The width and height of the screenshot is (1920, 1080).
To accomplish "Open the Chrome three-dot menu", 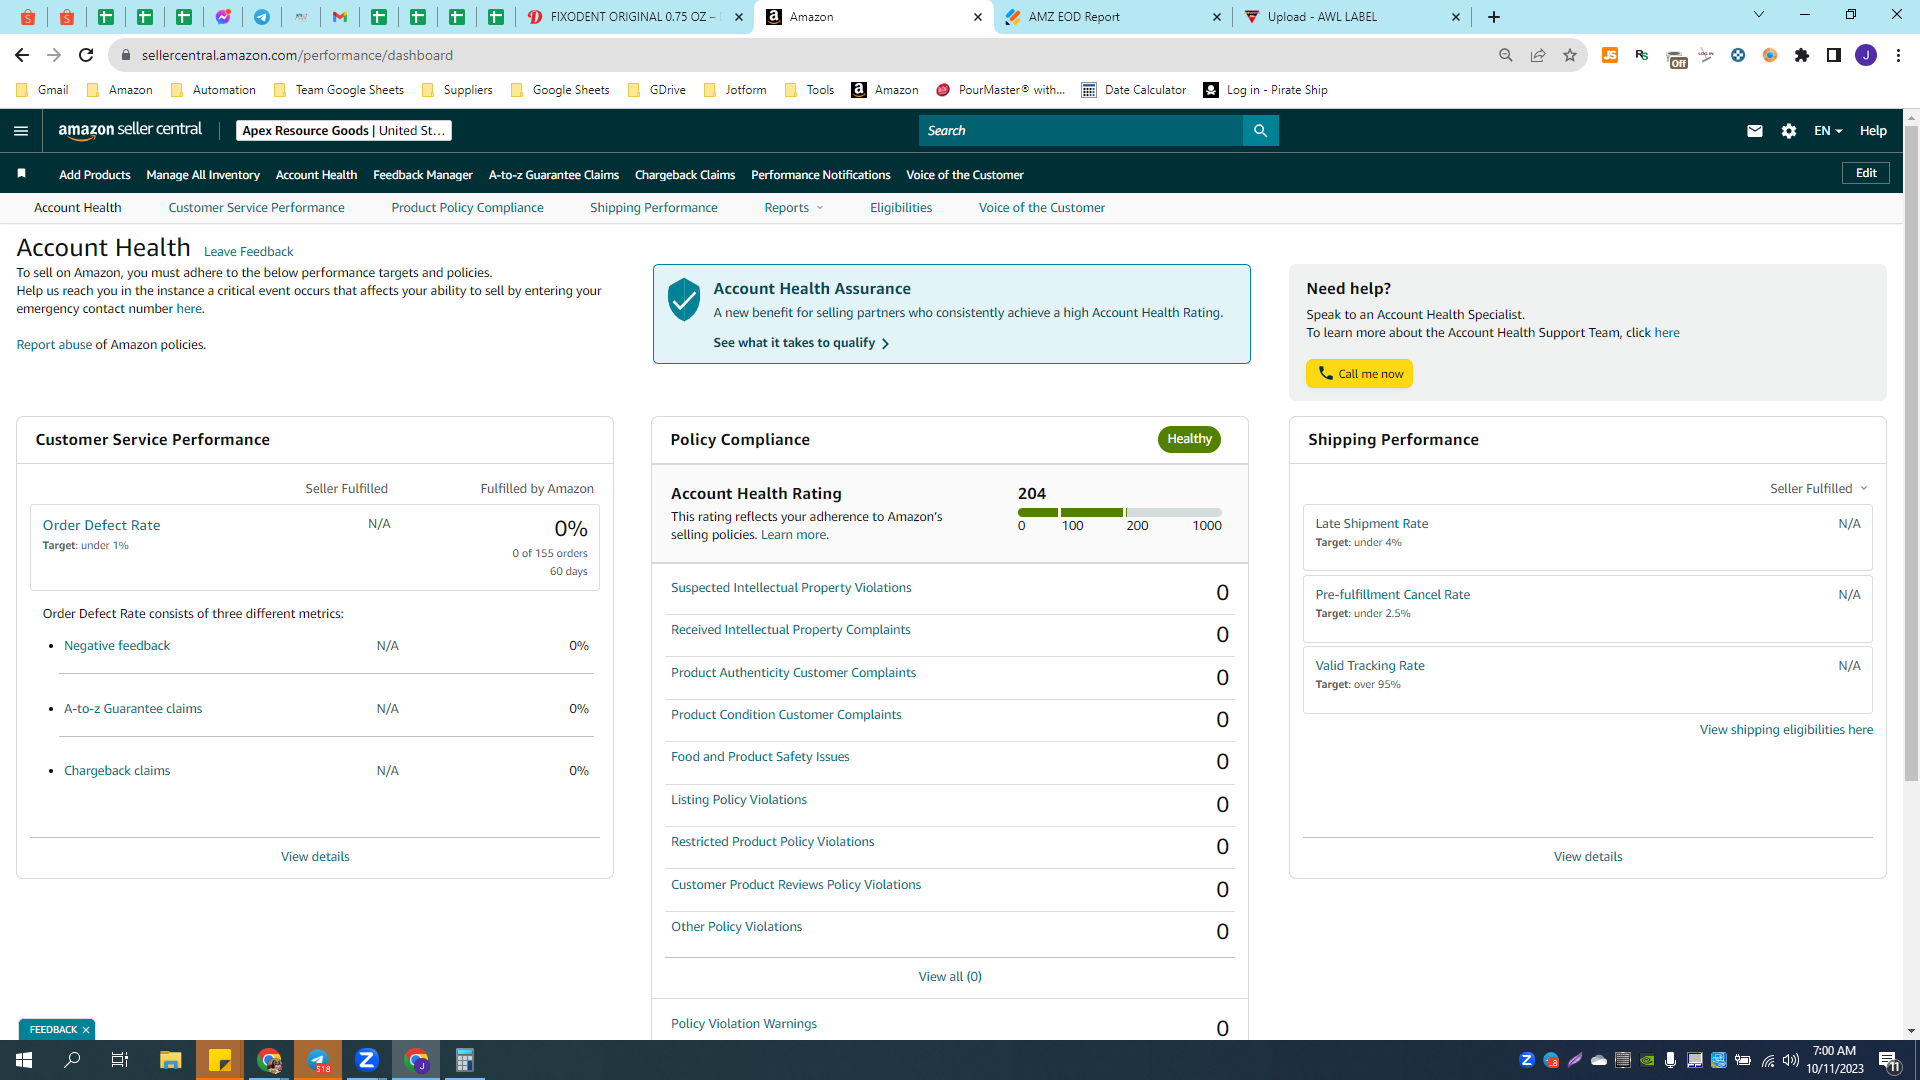I will pyautogui.click(x=1898, y=55).
